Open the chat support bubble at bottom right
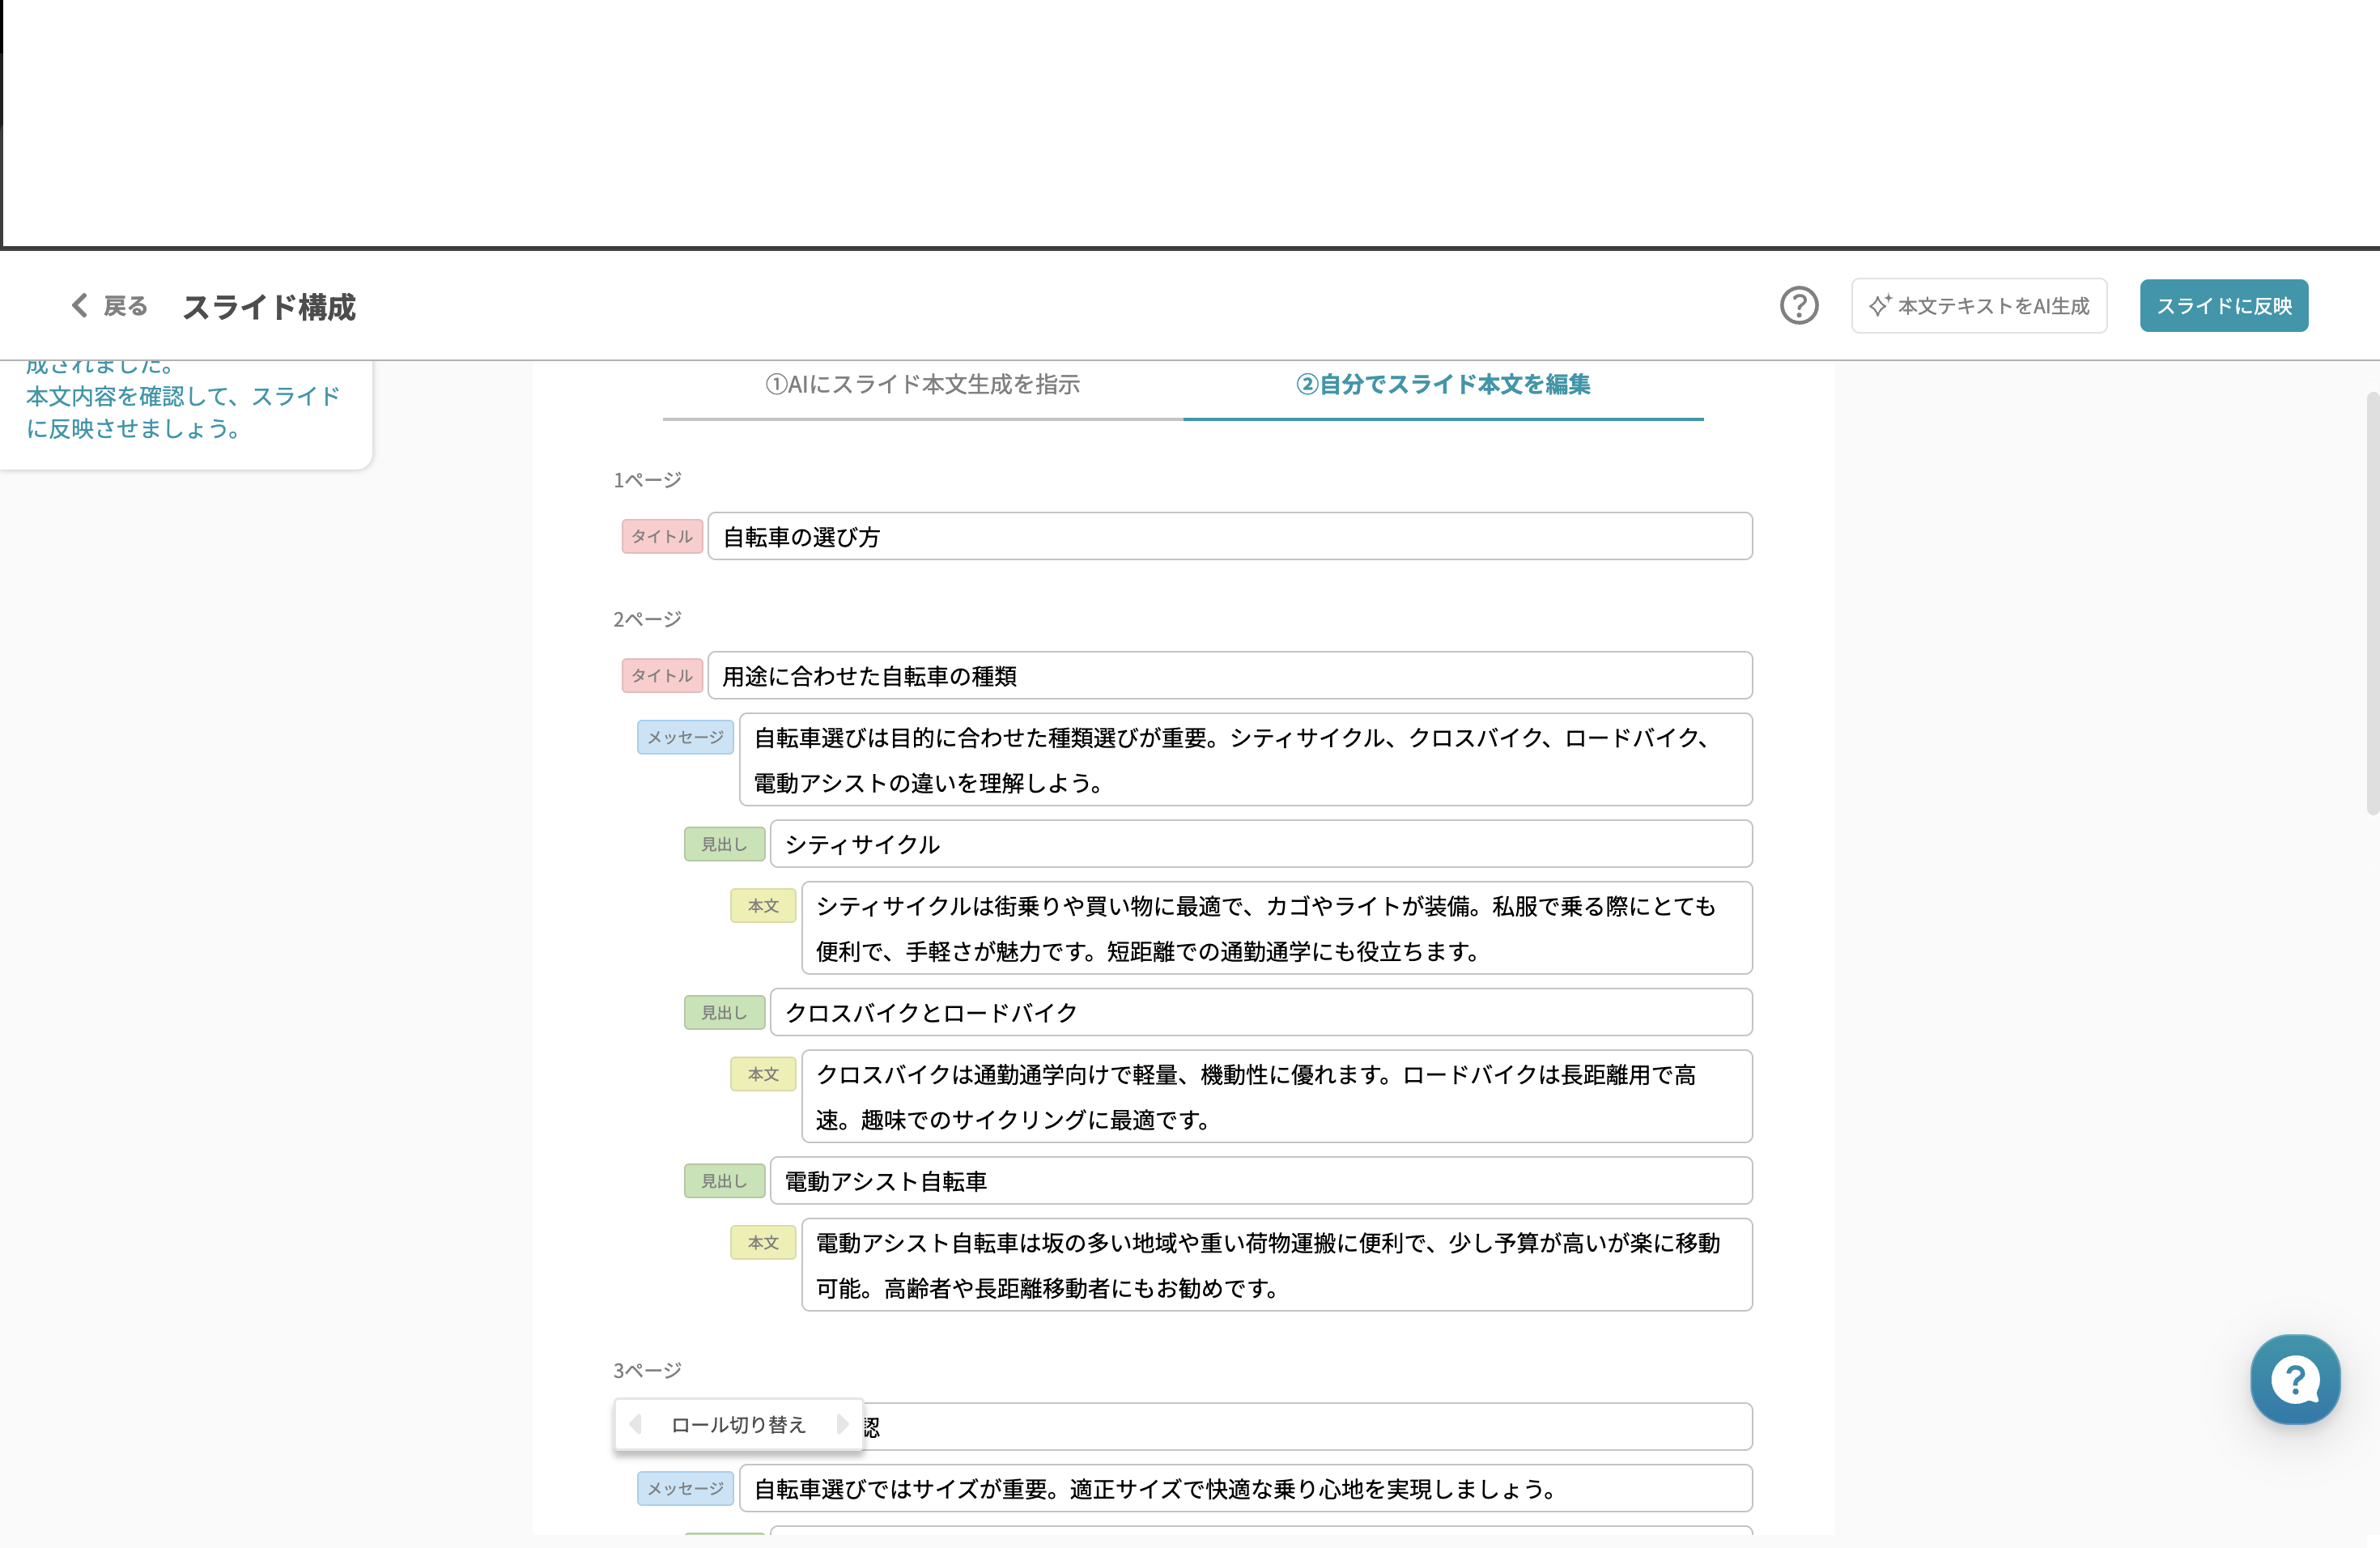The width and height of the screenshot is (2380, 1548). click(x=2294, y=1380)
